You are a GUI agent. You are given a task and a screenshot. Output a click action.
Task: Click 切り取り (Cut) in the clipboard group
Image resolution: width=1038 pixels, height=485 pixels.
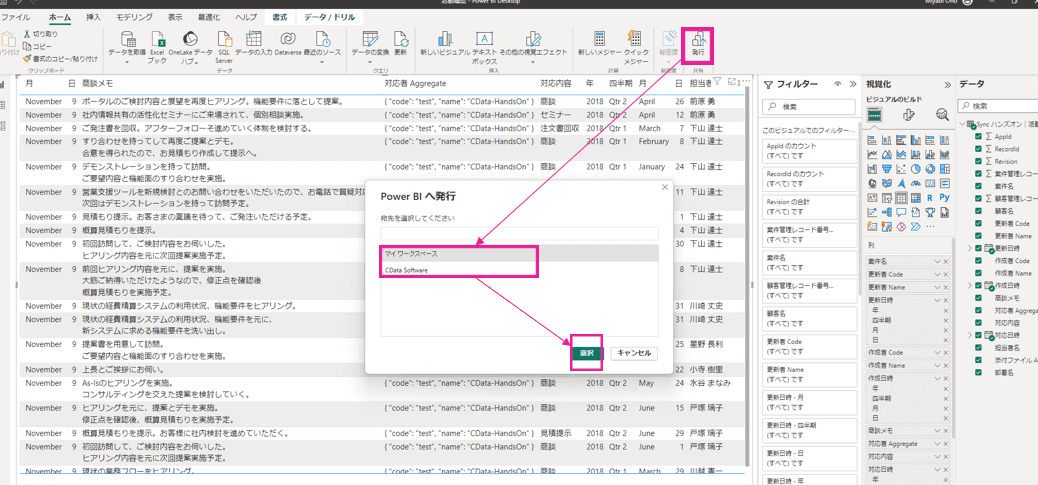40,34
